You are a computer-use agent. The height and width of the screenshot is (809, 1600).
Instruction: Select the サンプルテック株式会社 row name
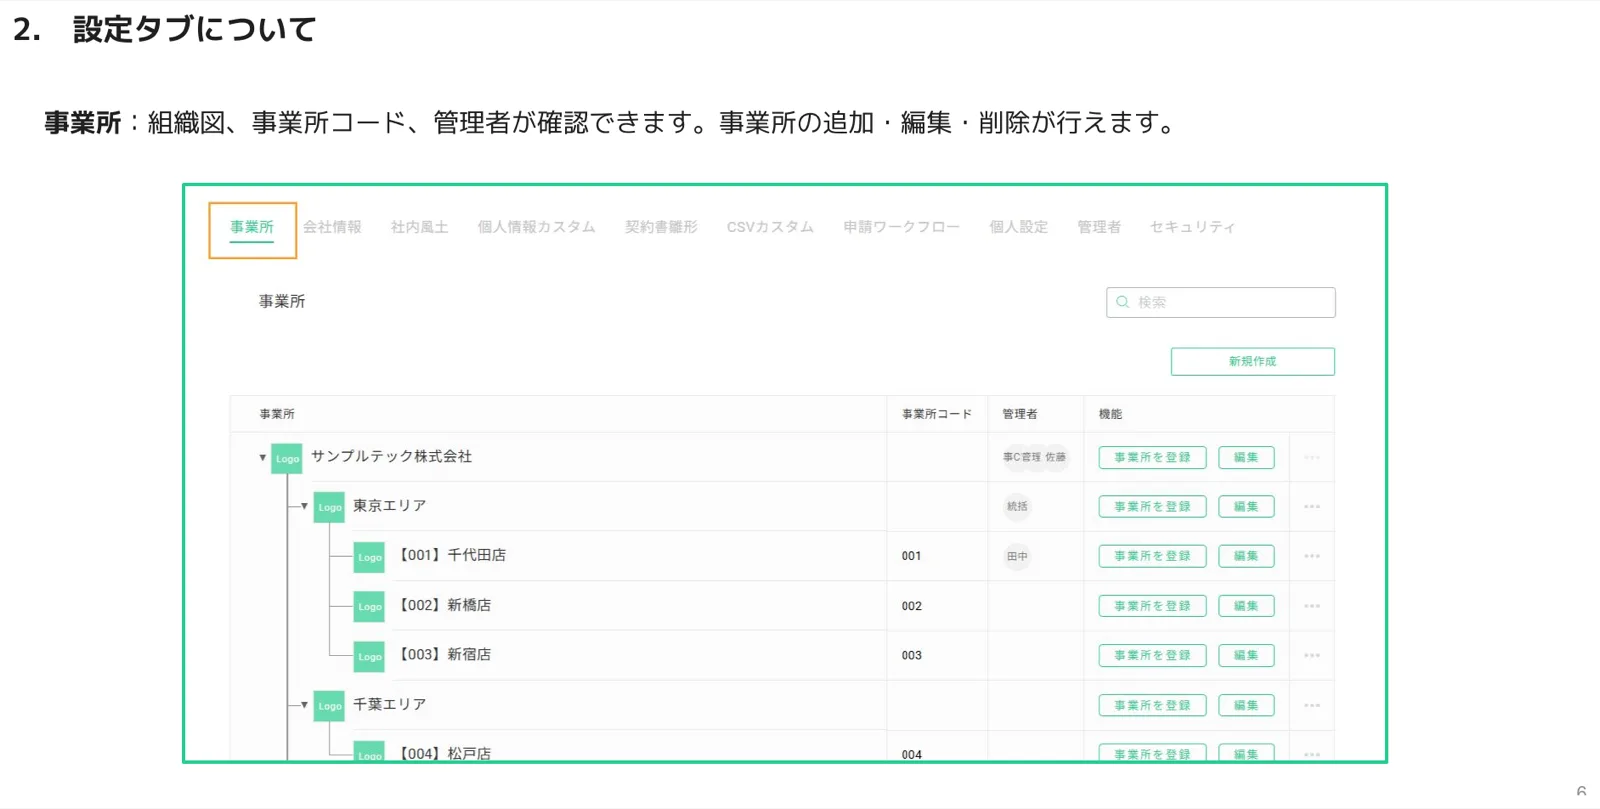coord(391,456)
